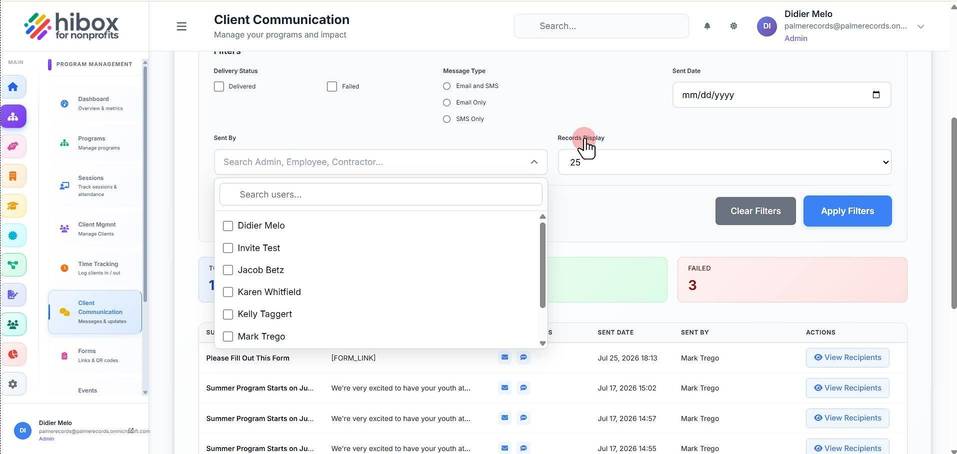The height and width of the screenshot is (454, 957).
Task: Open the settings gear icon in the header
Action: 734,26
